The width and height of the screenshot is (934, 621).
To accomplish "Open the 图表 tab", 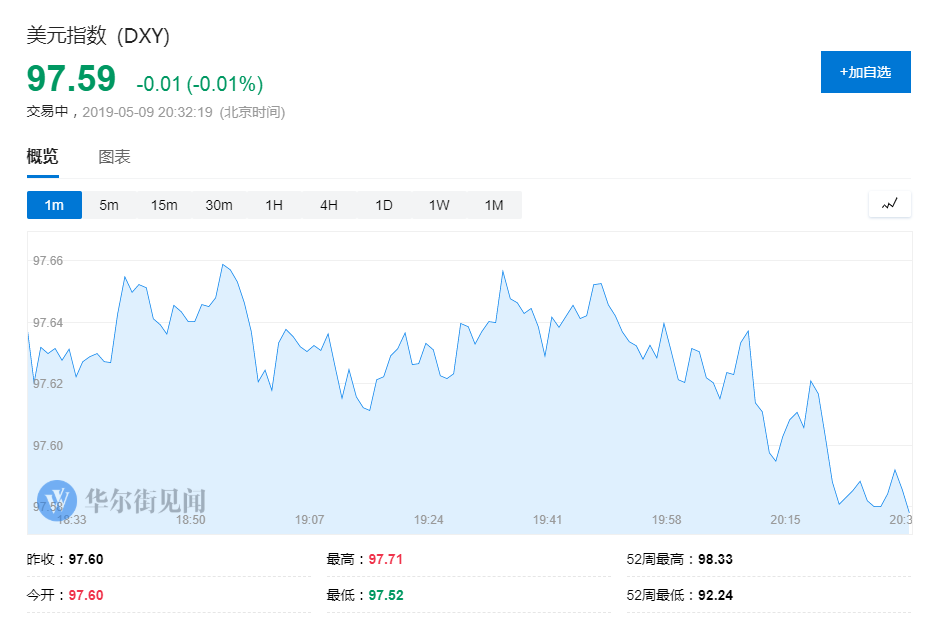I will point(114,157).
